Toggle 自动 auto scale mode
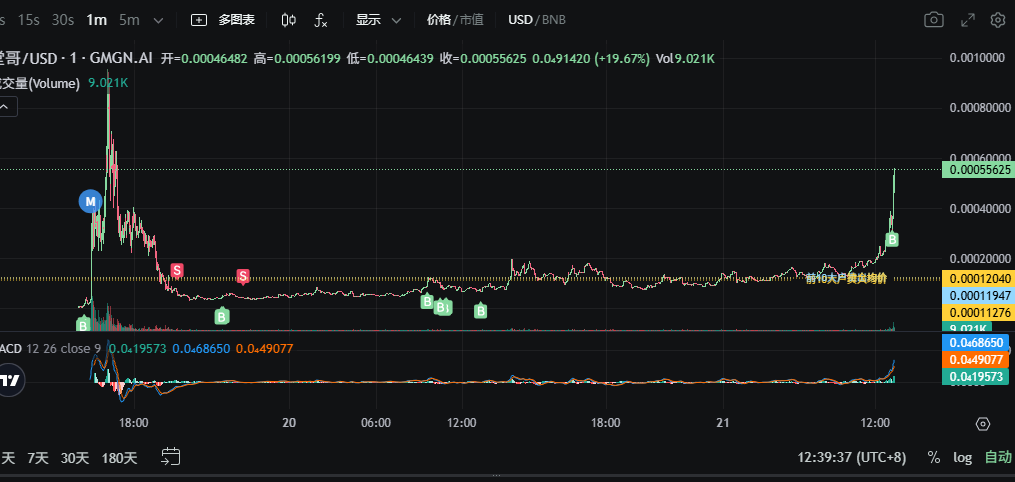This screenshot has height=482, width=1015. (997, 457)
